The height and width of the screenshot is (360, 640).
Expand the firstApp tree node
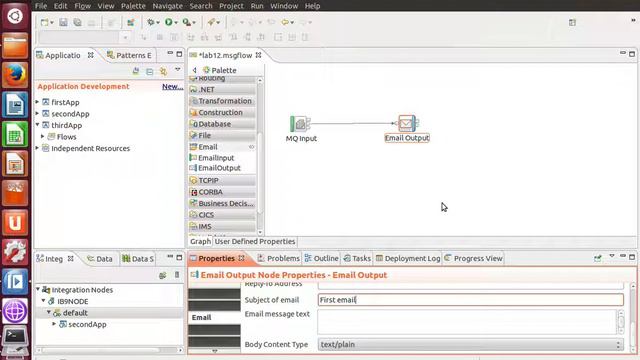pyautogui.click(x=37, y=102)
